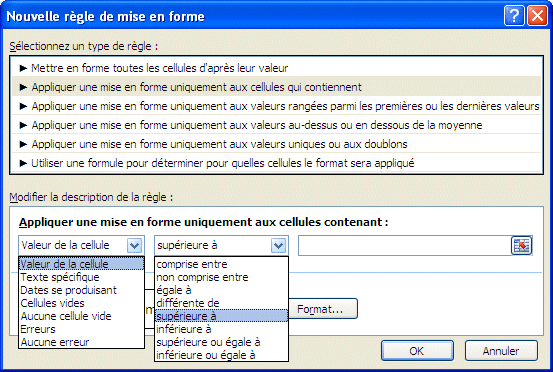The height and width of the screenshot is (372, 553).
Task: Confirm with the OK button
Action: [x=417, y=350]
